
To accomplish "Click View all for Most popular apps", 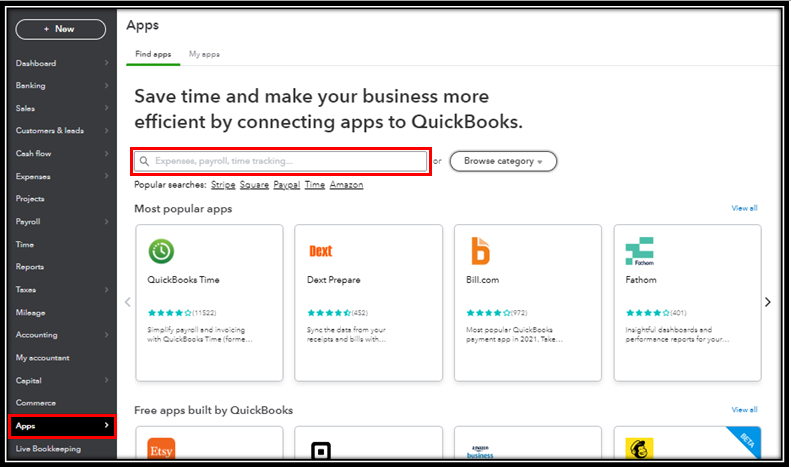I will pyautogui.click(x=744, y=208).
